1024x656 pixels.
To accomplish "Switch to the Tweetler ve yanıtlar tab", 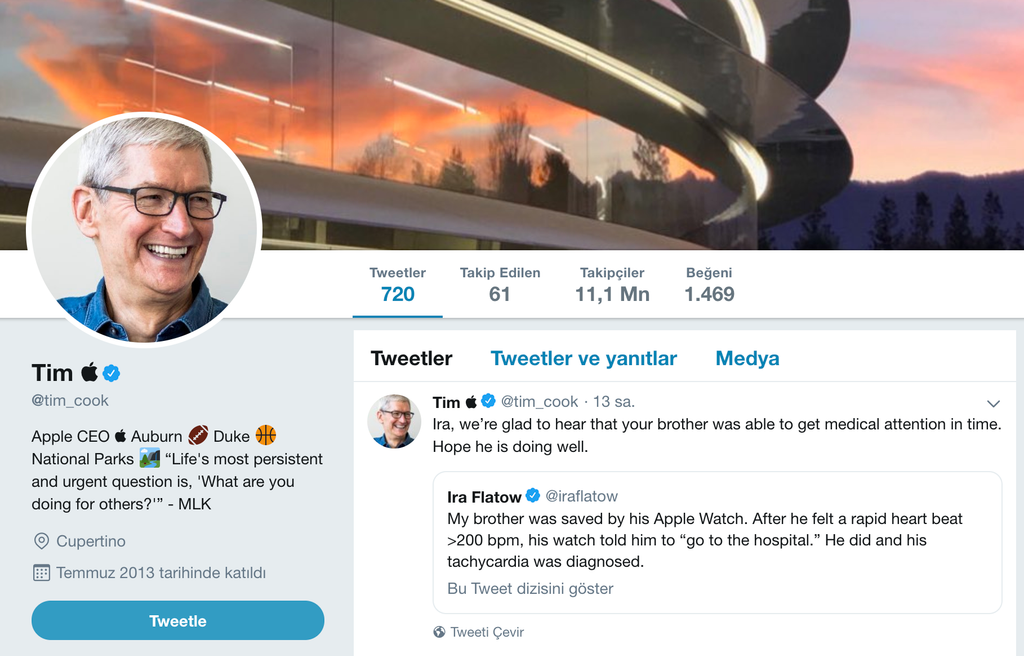I will [x=583, y=358].
